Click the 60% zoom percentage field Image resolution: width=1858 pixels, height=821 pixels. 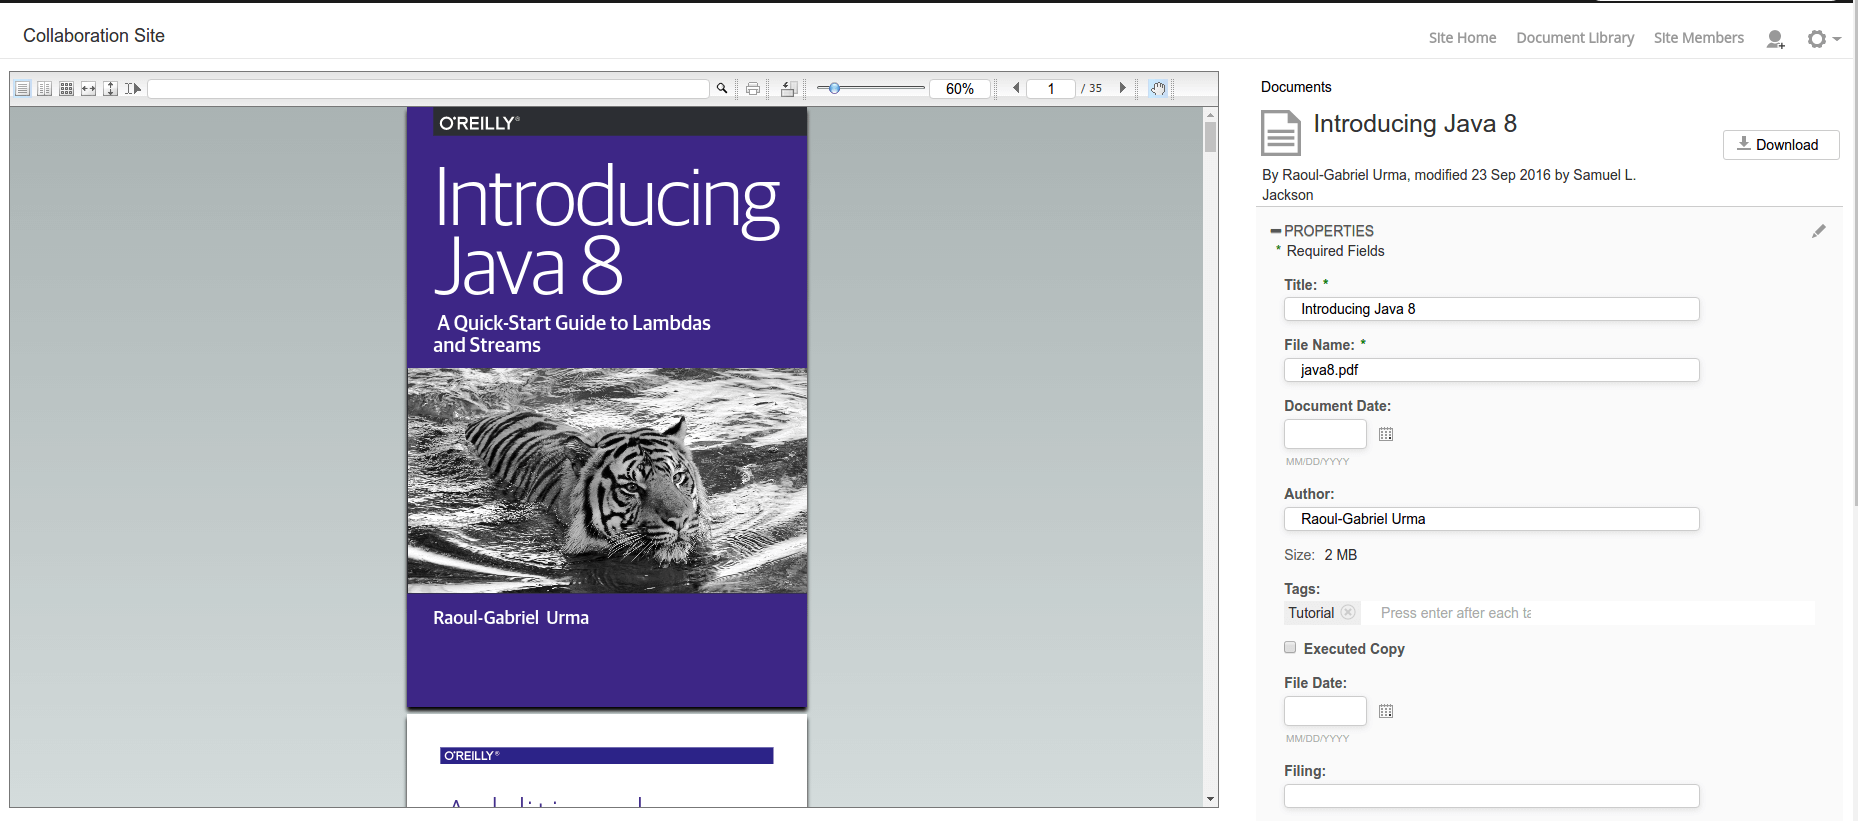point(960,89)
